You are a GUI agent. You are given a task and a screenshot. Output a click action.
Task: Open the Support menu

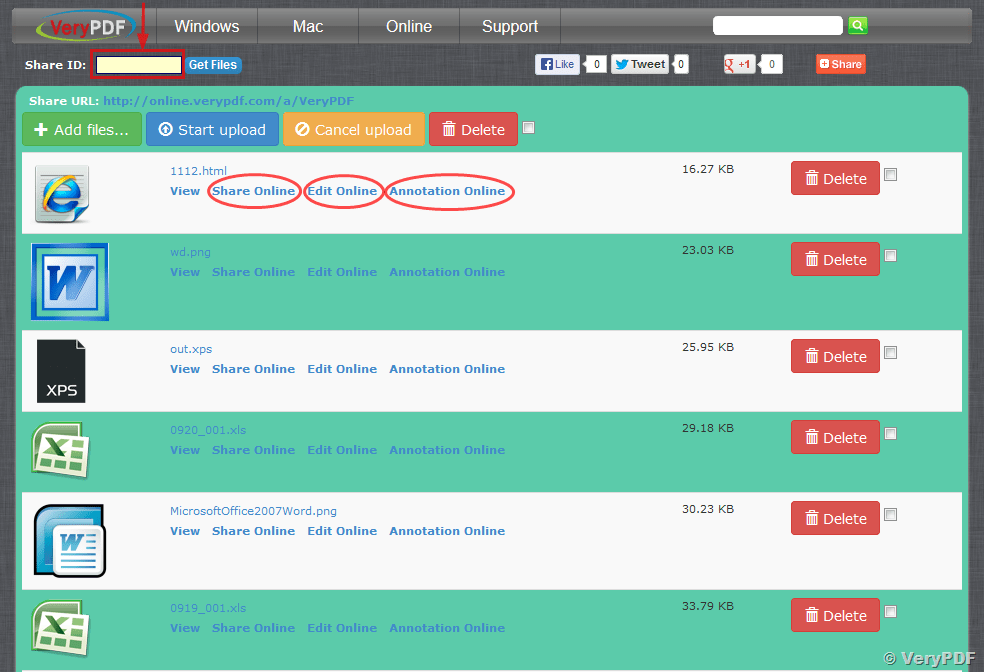click(509, 27)
